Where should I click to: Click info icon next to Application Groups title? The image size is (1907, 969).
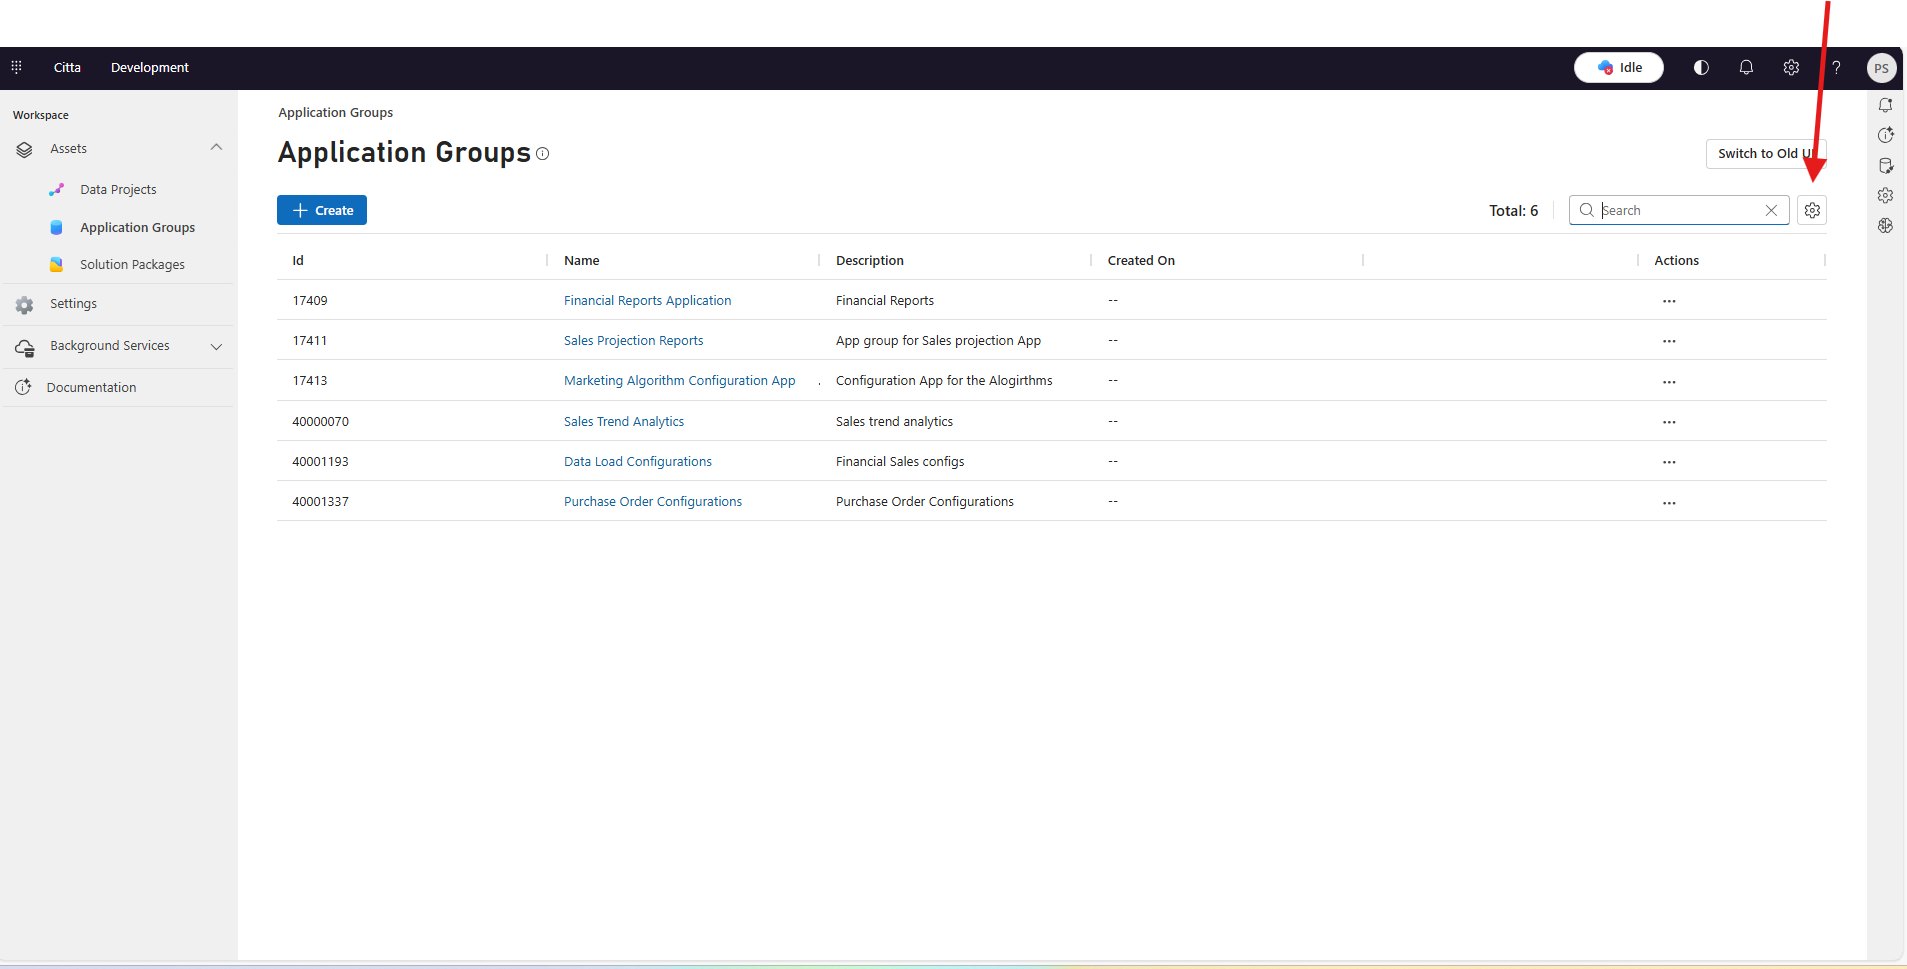(x=543, y=154)
